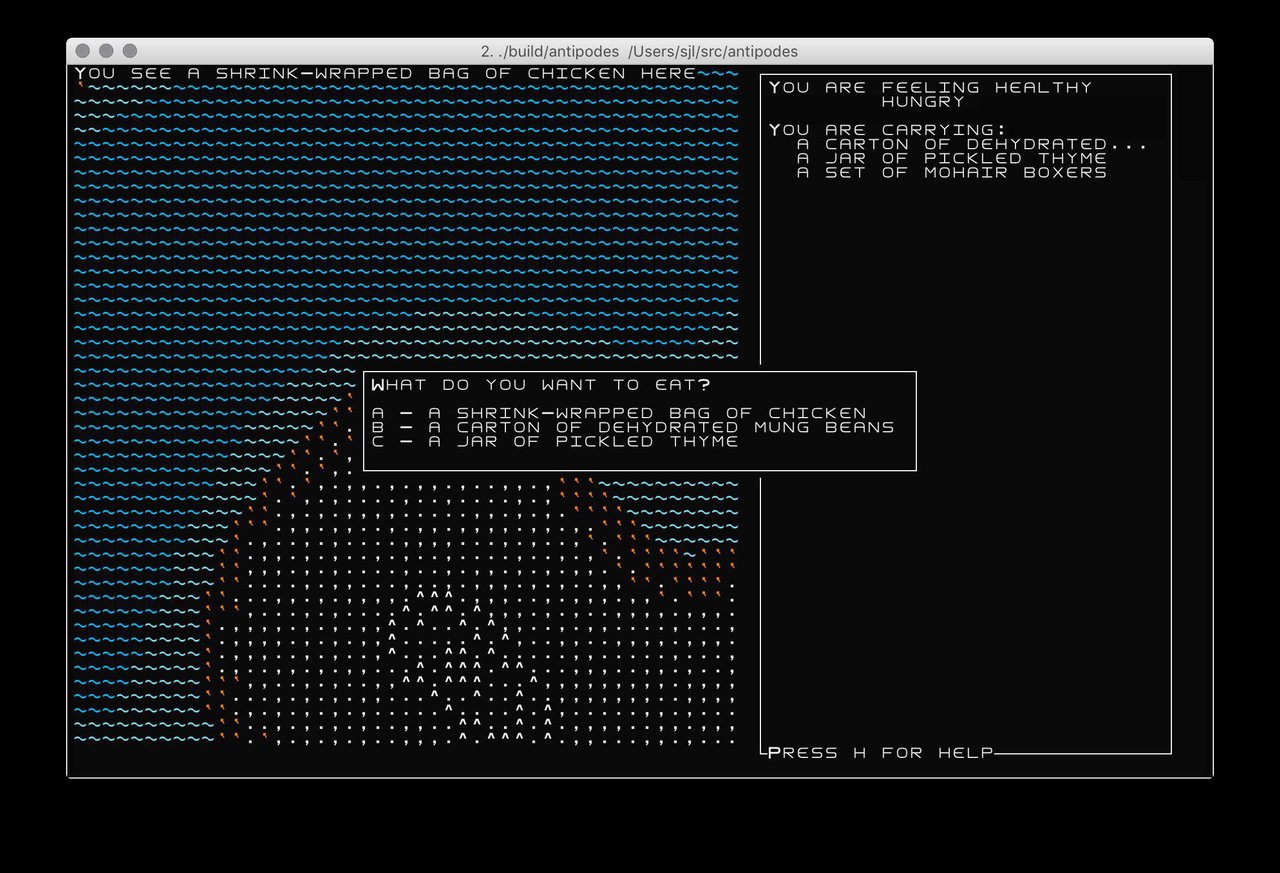The image size is (1280, 873).
Task: Choose option C jar of pickled thyme
Action: (555, 441)
